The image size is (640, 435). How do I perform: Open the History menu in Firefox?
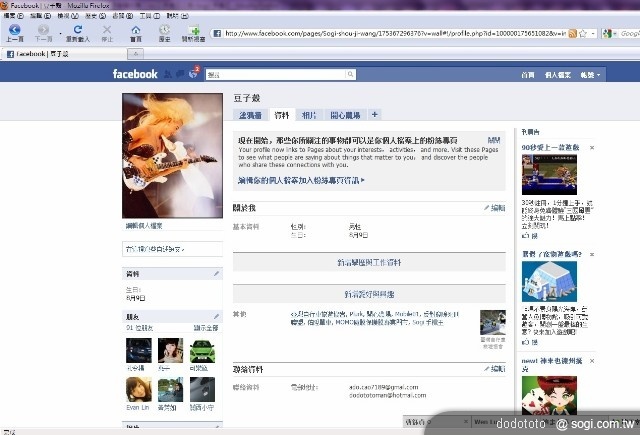click(95, 16)
